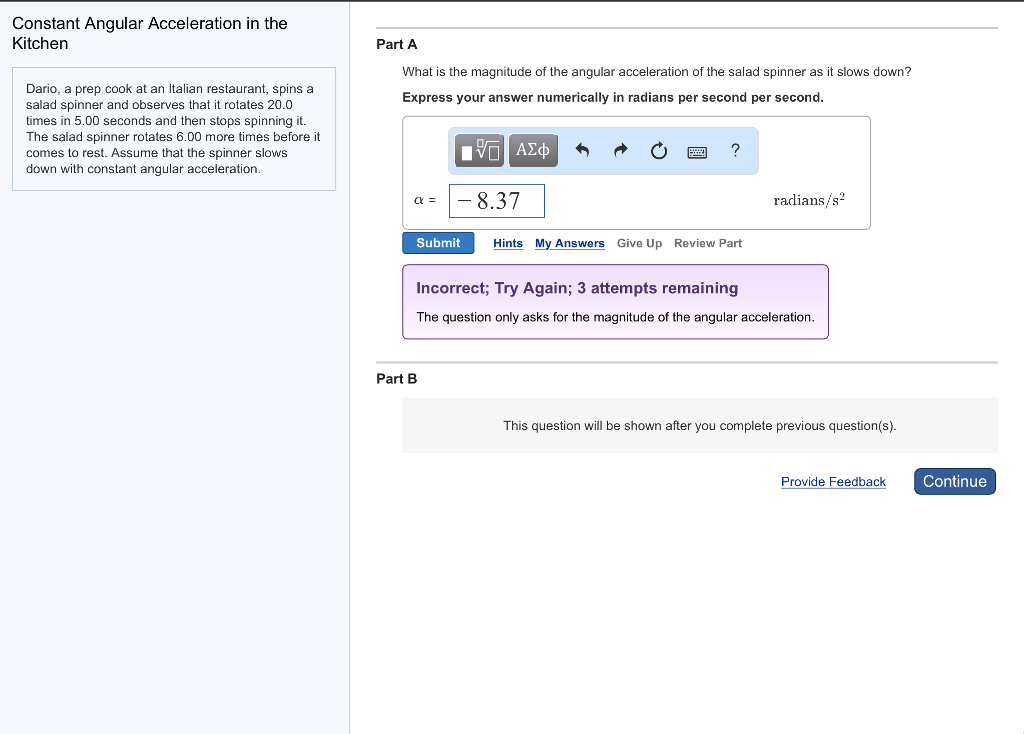Click the Provide Feedback link

coord(833,482)
